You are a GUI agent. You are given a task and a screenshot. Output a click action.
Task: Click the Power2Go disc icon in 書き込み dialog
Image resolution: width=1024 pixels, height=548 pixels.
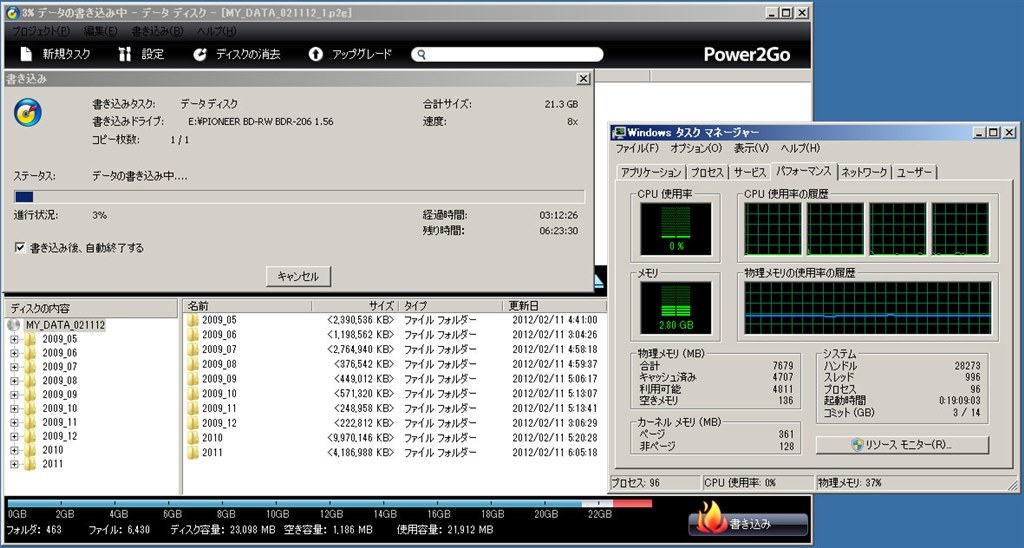pyautogui.click(x=28, y=112)
